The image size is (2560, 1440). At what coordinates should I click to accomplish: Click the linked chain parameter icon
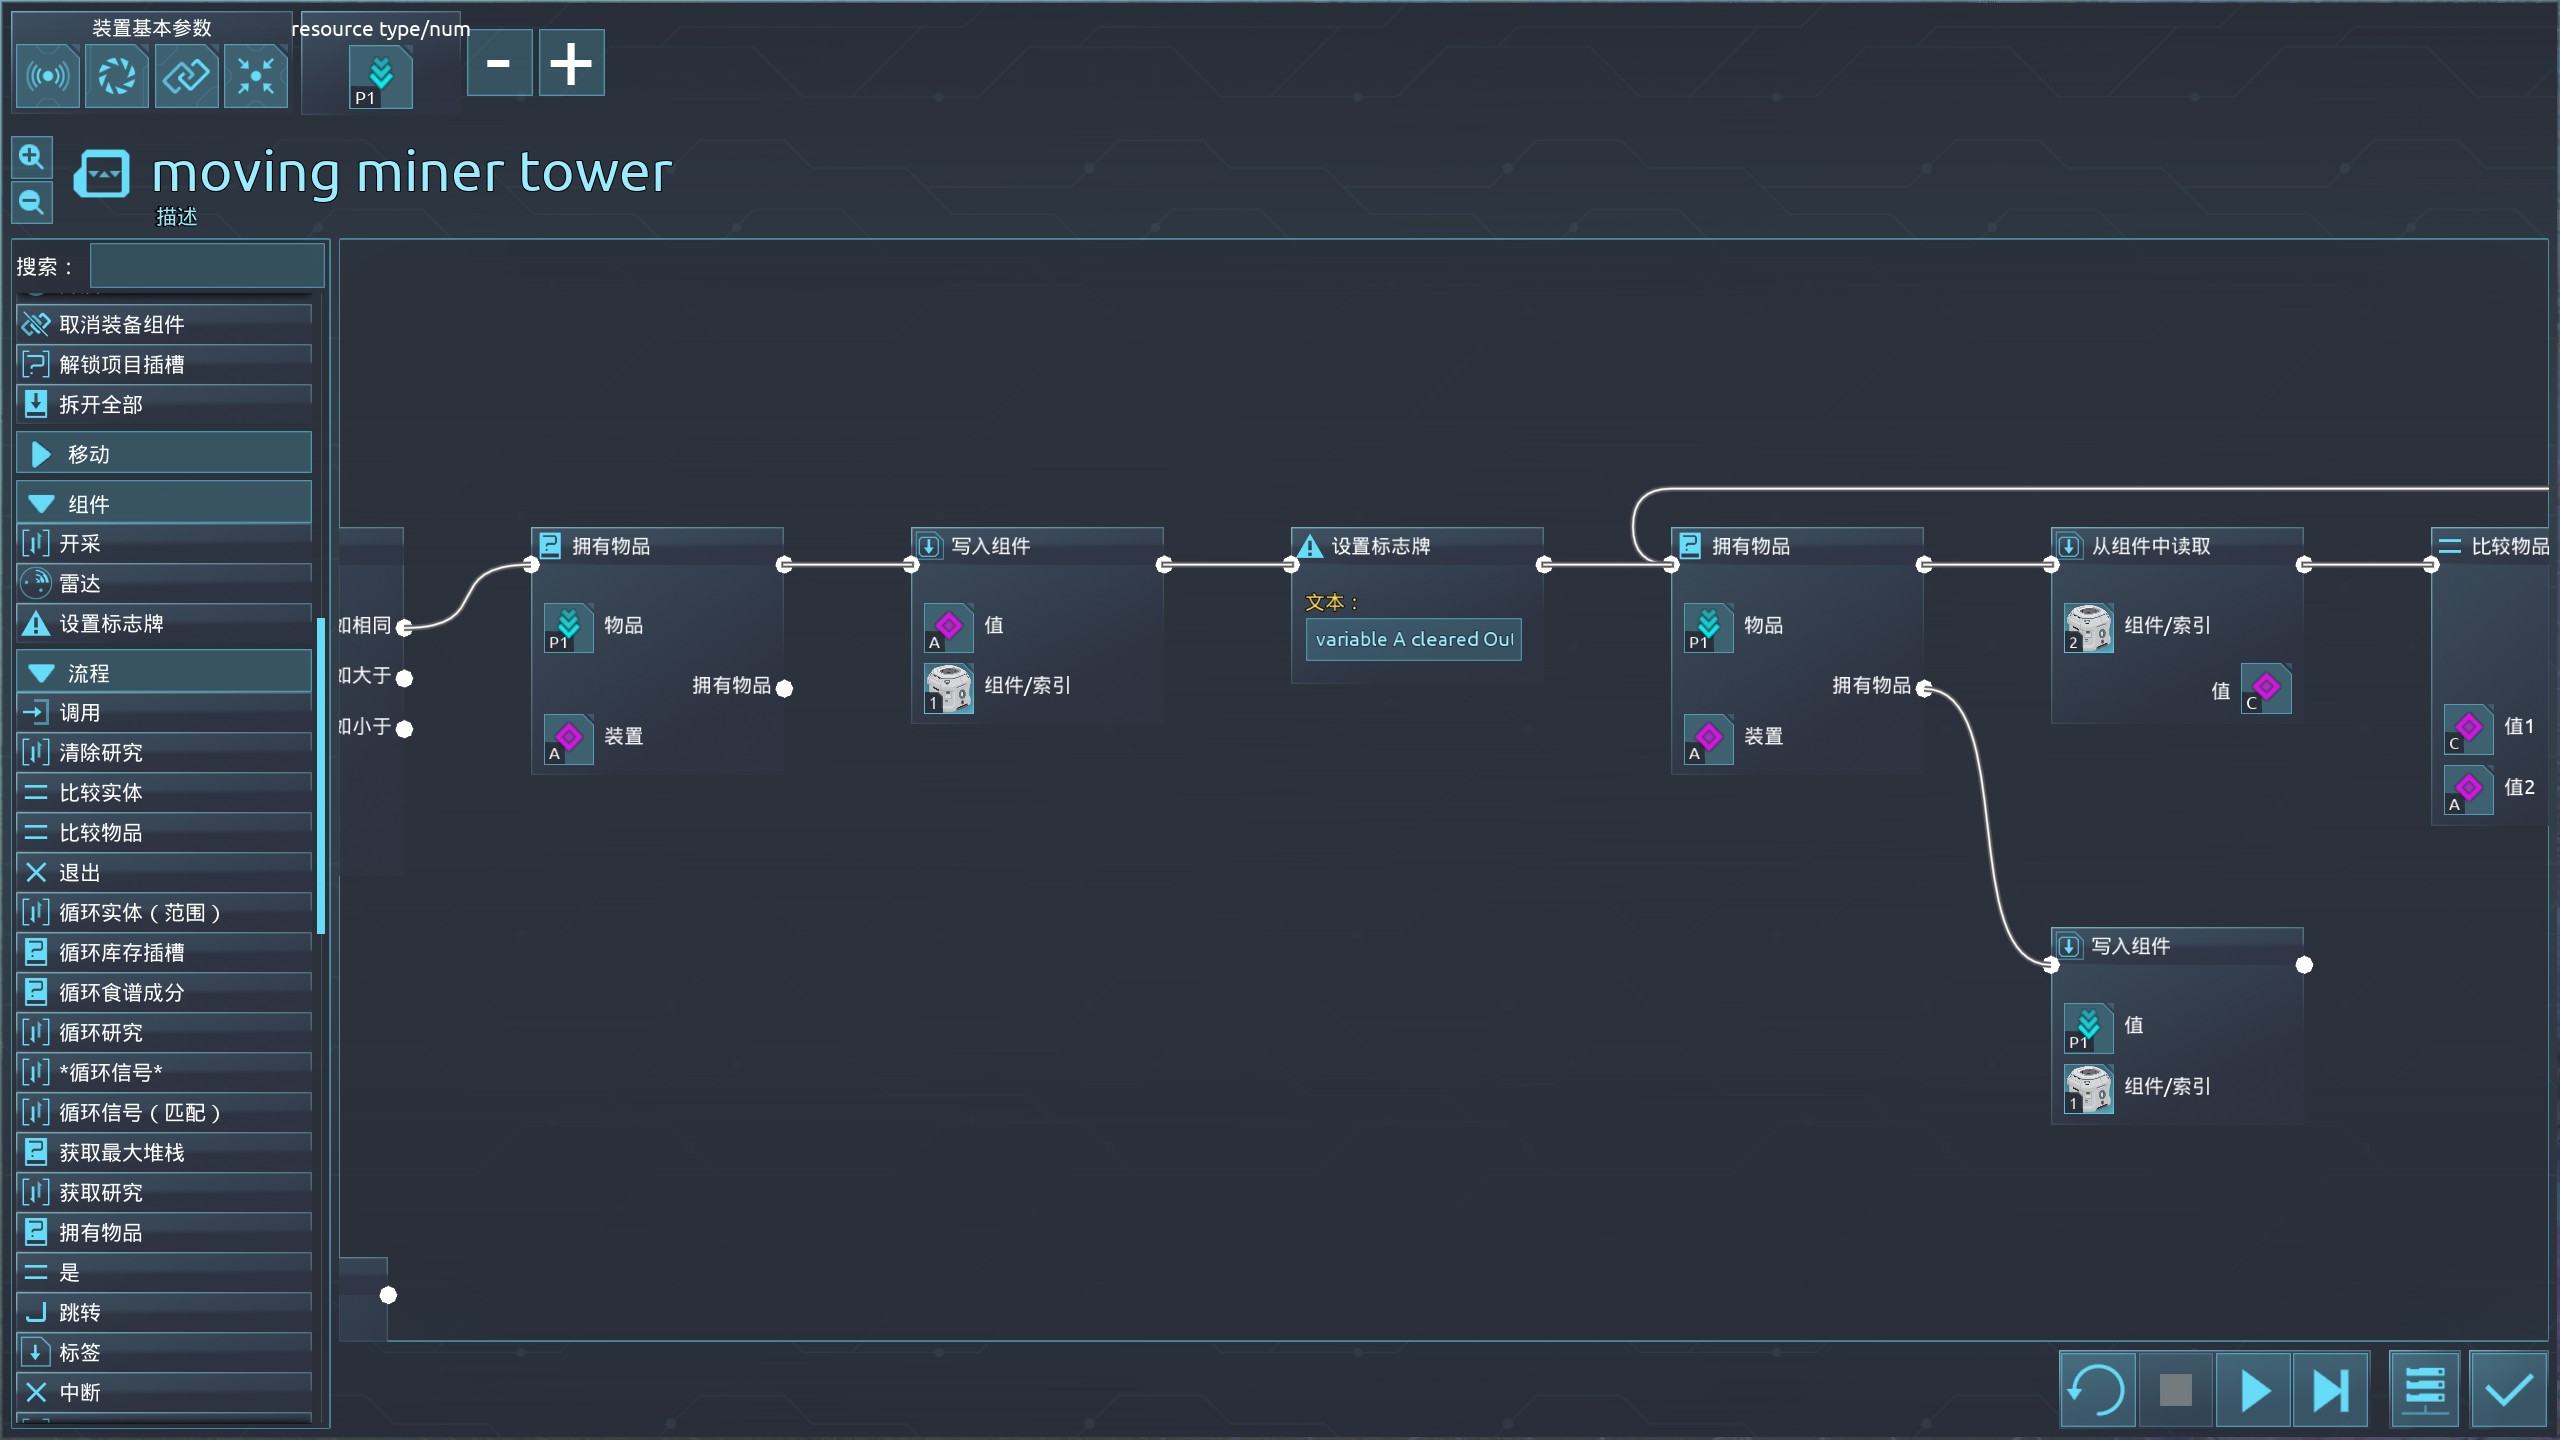[186, 76]
